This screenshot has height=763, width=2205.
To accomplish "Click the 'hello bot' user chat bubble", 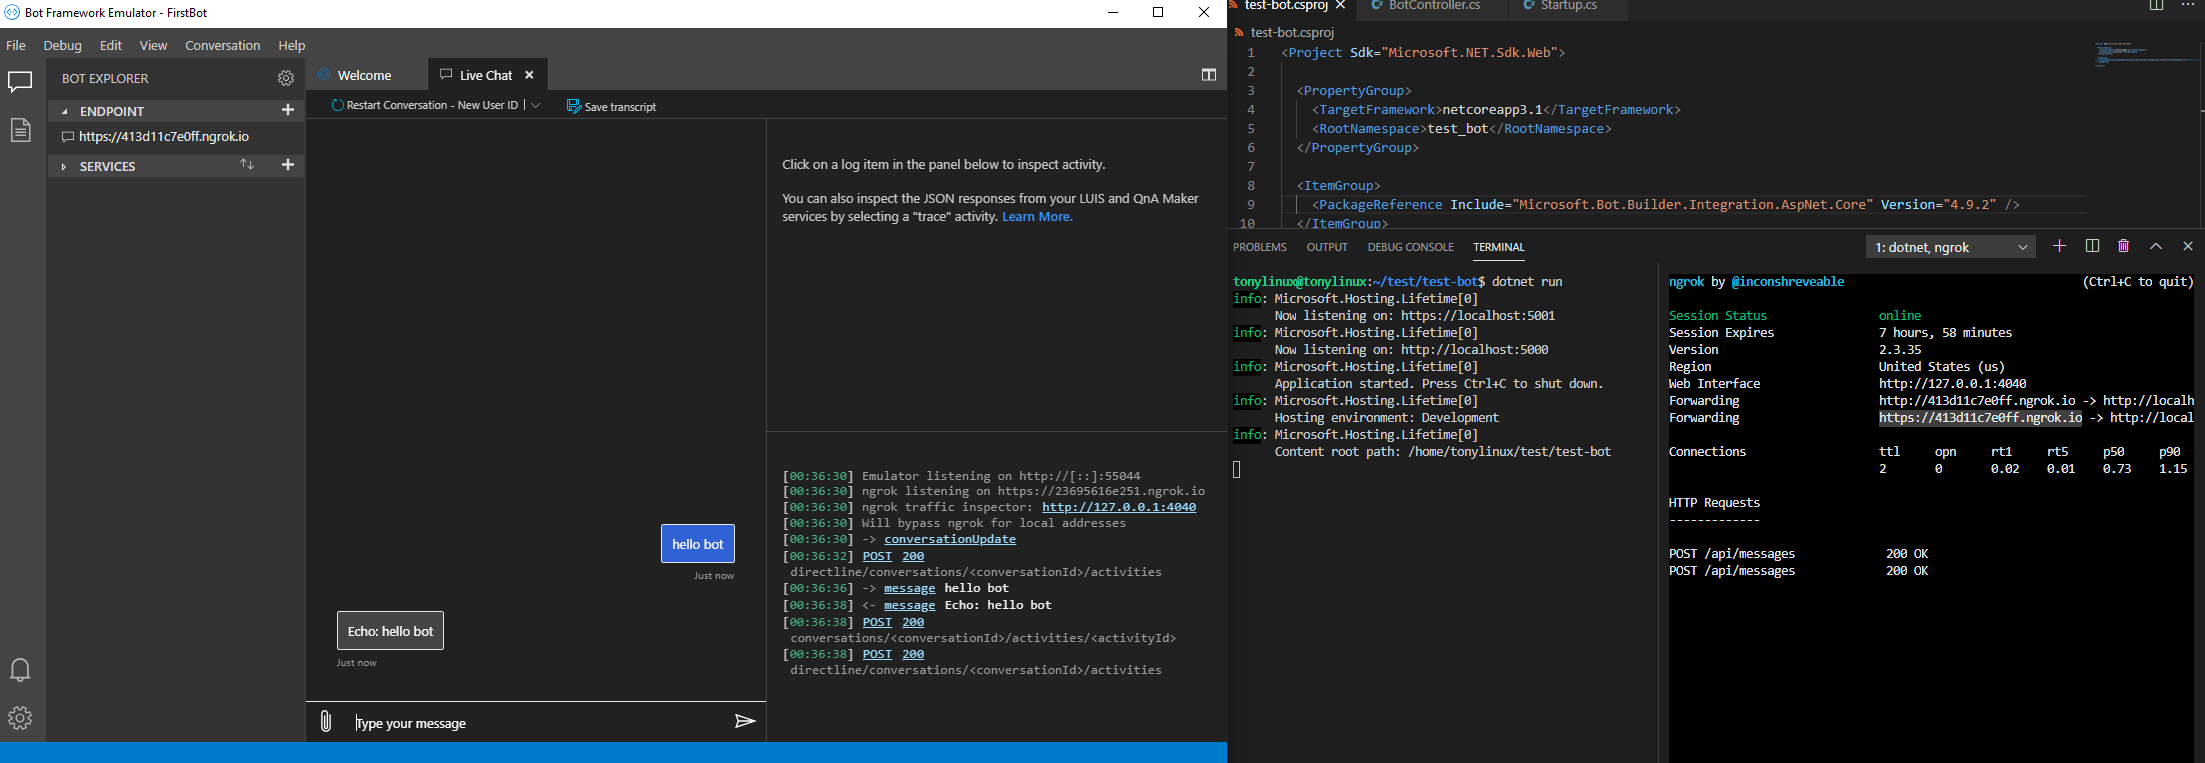I will (698, 544).
